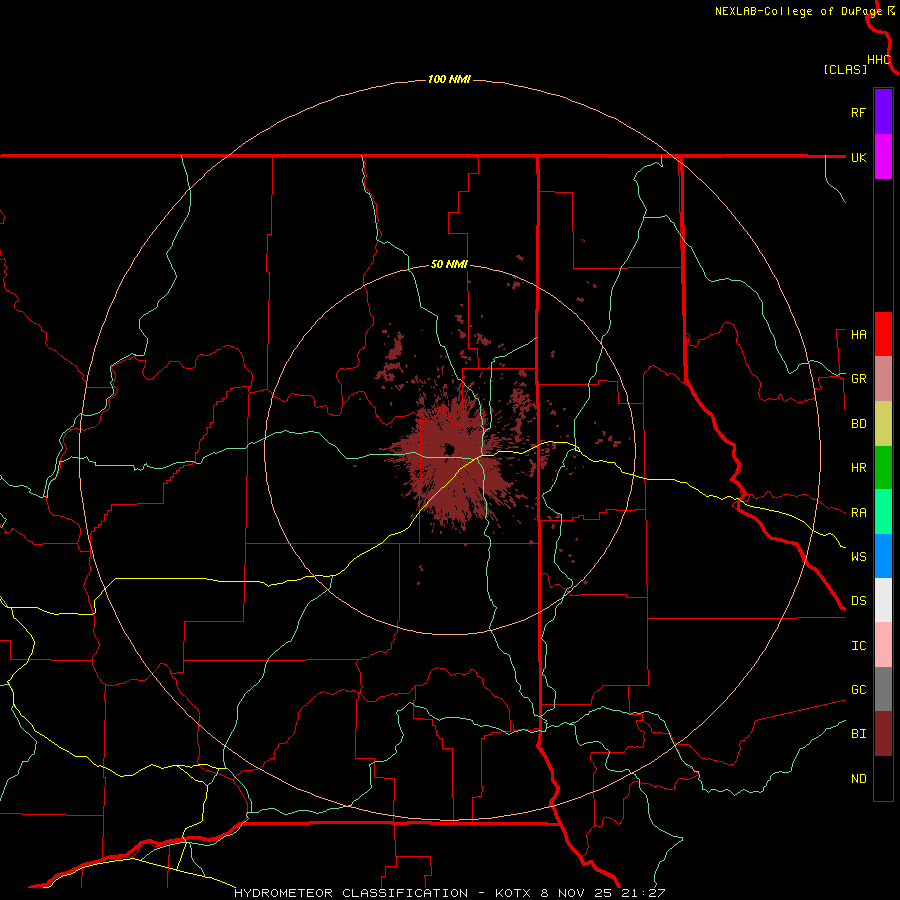The image size is (900, 900).
Task: Click the IC legend label
Action: pyautogui.click(x=859, y=646)
